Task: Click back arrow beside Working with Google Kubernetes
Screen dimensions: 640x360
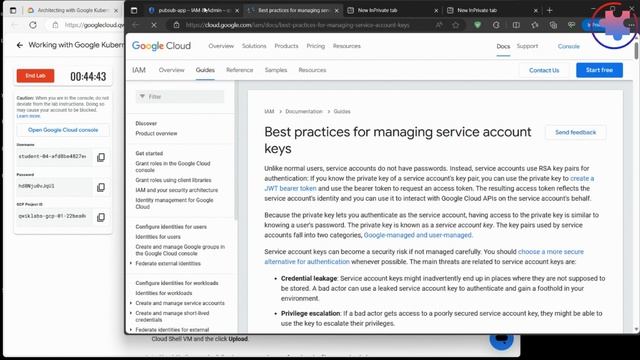Action: tap(20, 45)
